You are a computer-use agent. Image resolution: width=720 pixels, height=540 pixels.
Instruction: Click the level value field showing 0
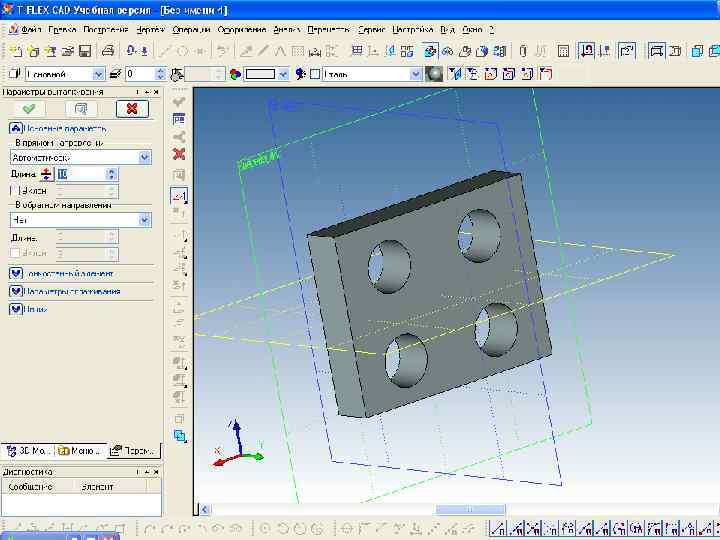(141, 74)
